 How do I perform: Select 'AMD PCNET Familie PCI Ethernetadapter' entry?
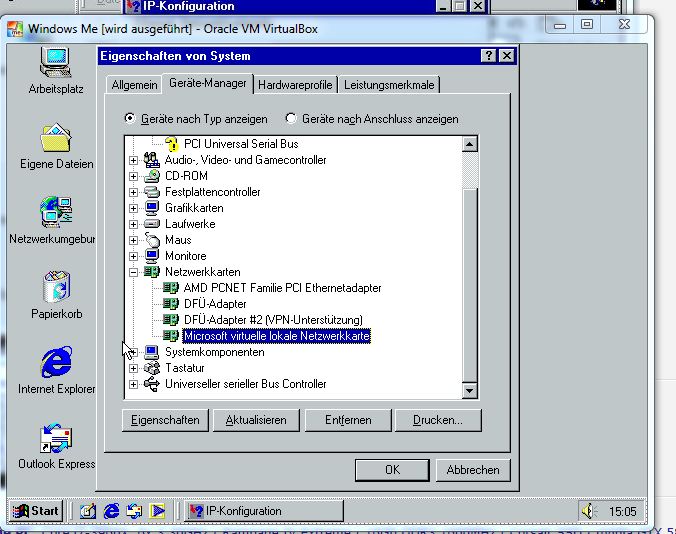282,288
